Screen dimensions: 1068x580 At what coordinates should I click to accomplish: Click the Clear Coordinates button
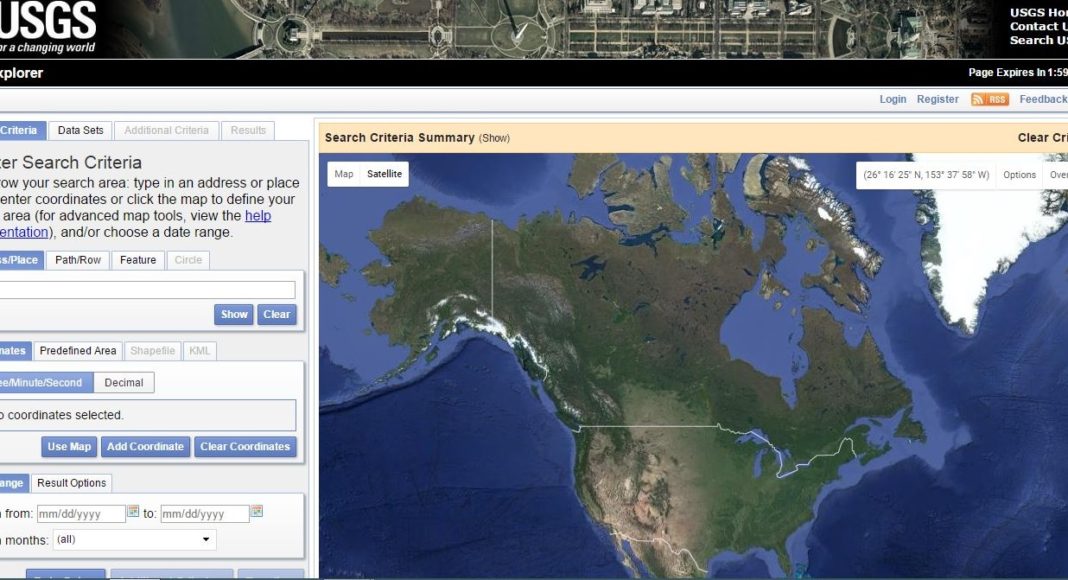(245, 447)
